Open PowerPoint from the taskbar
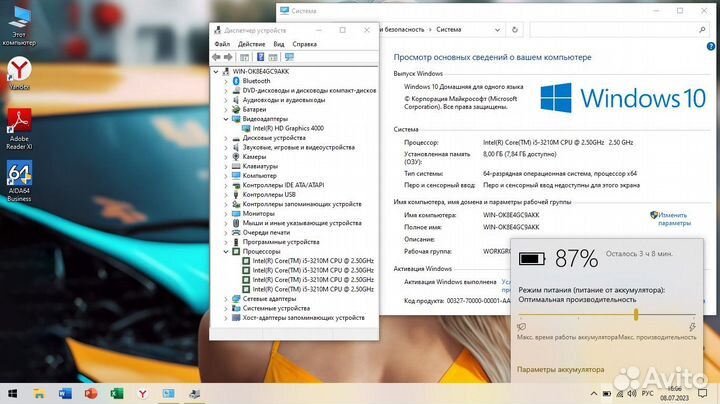This screenshot has height=404, width=720. click(x=91, y=393)
